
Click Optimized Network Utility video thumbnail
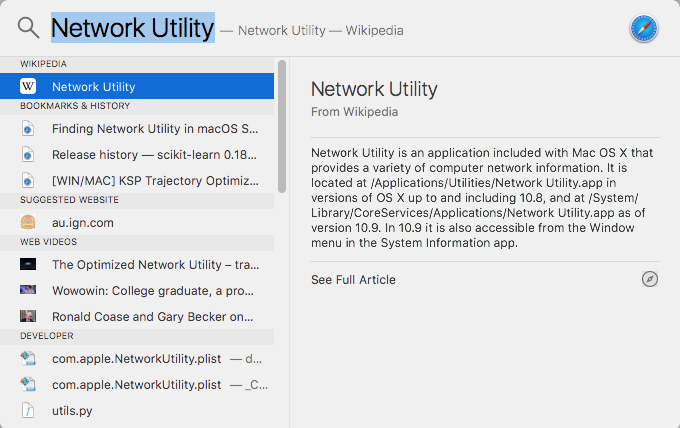click(28, 264)
